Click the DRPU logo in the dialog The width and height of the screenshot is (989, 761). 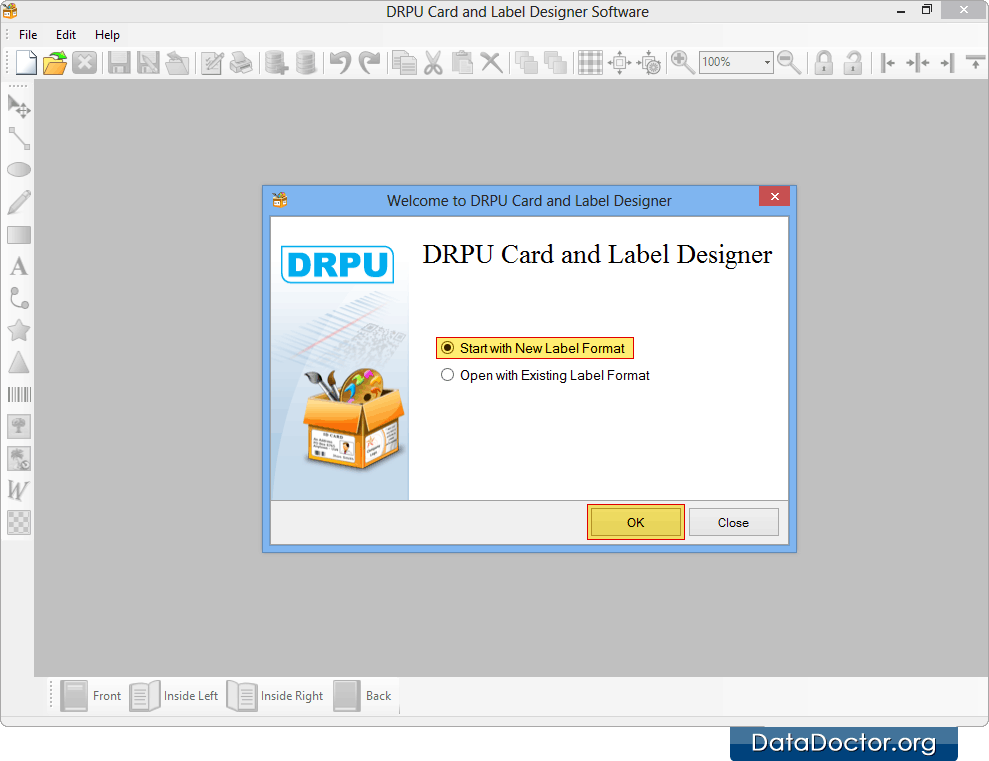[337, 264]
